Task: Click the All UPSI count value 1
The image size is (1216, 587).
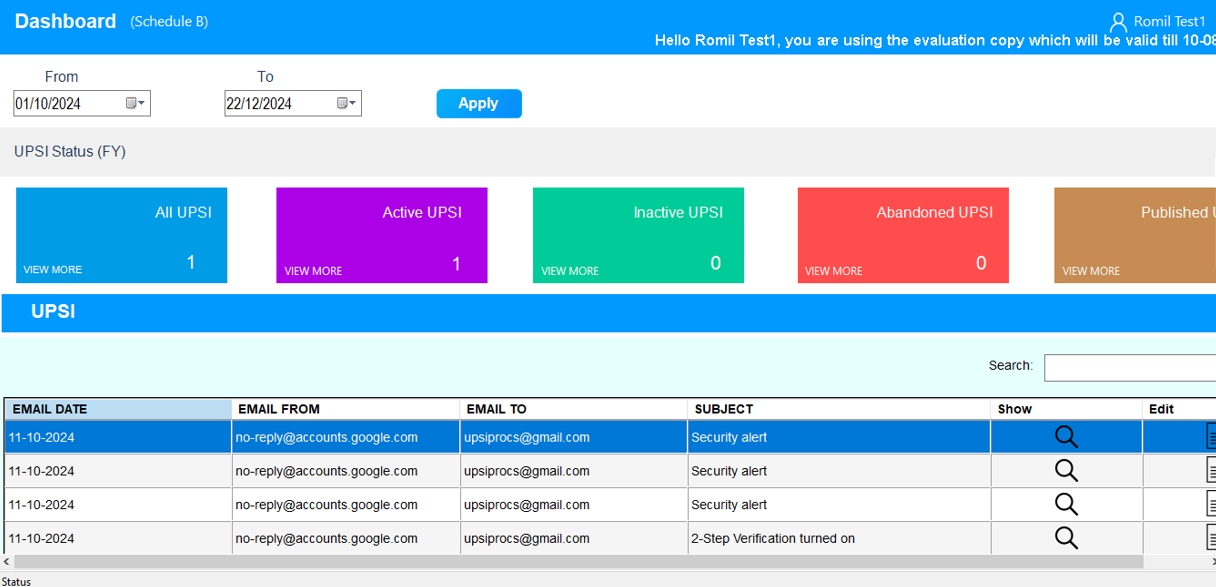Action: click(x=191, y=262)
